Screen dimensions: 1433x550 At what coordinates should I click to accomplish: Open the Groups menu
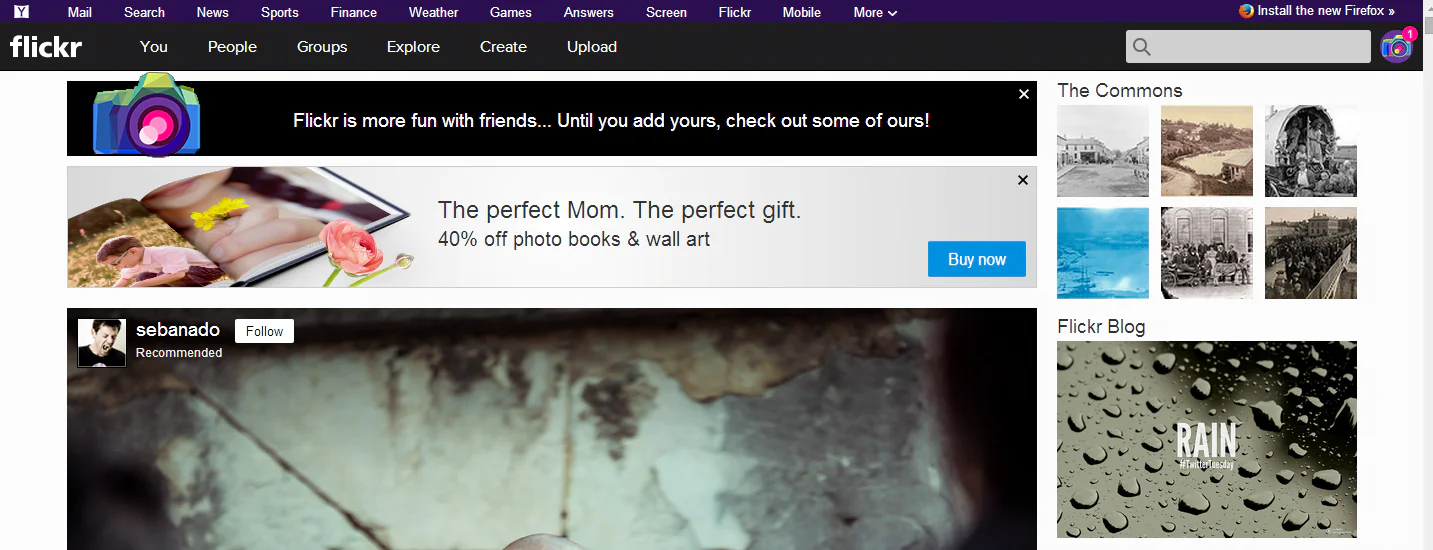322,47
